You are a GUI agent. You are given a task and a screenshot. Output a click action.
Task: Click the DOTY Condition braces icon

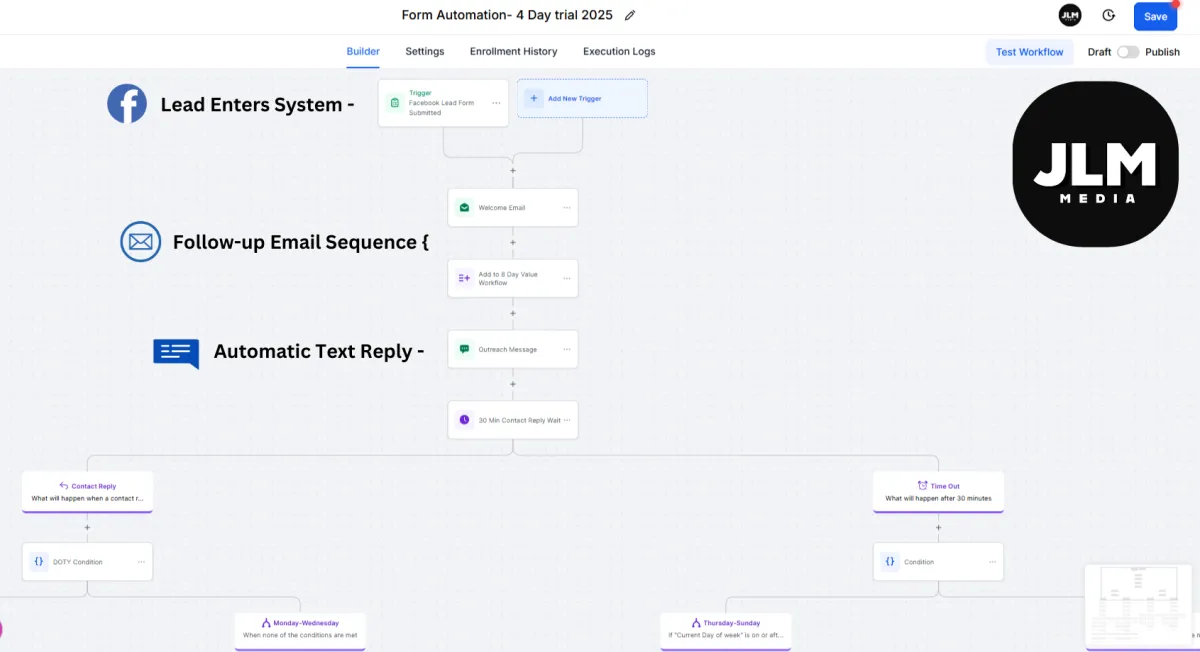point(39,562)
